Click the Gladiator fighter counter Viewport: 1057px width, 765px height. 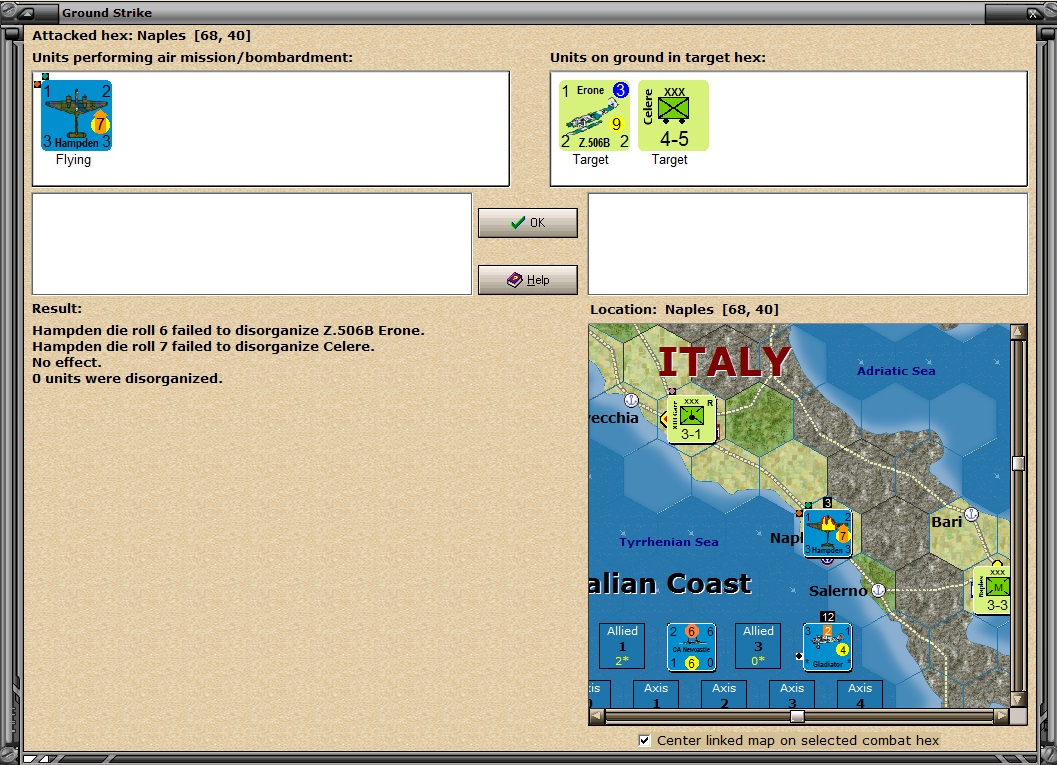(x=827, y=647)
